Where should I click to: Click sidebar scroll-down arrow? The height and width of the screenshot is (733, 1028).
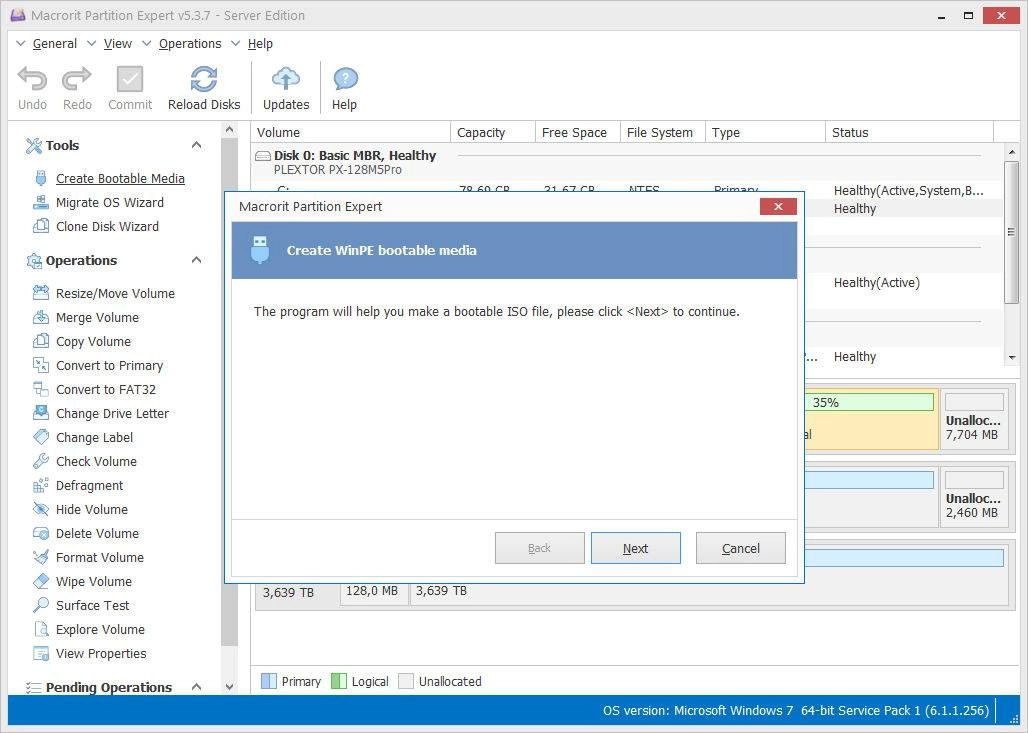click(x=229, y=686)
